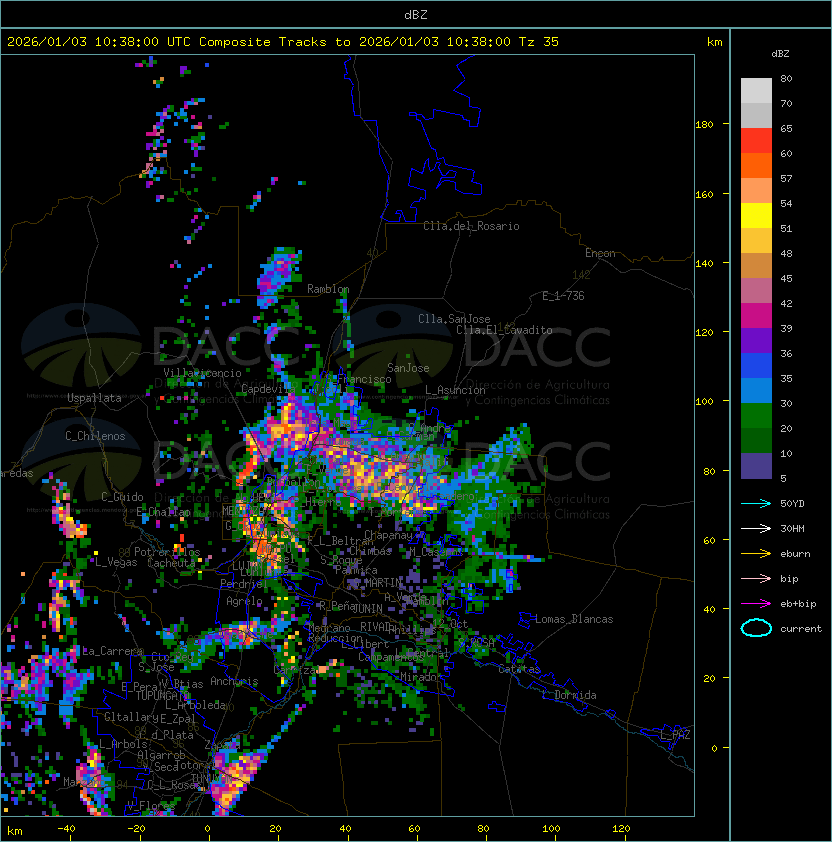The image size is (832, 842).
Task: Click the 42 dBZ magenta color swatch
Action: pyautogui.click(x=756, y=315)
